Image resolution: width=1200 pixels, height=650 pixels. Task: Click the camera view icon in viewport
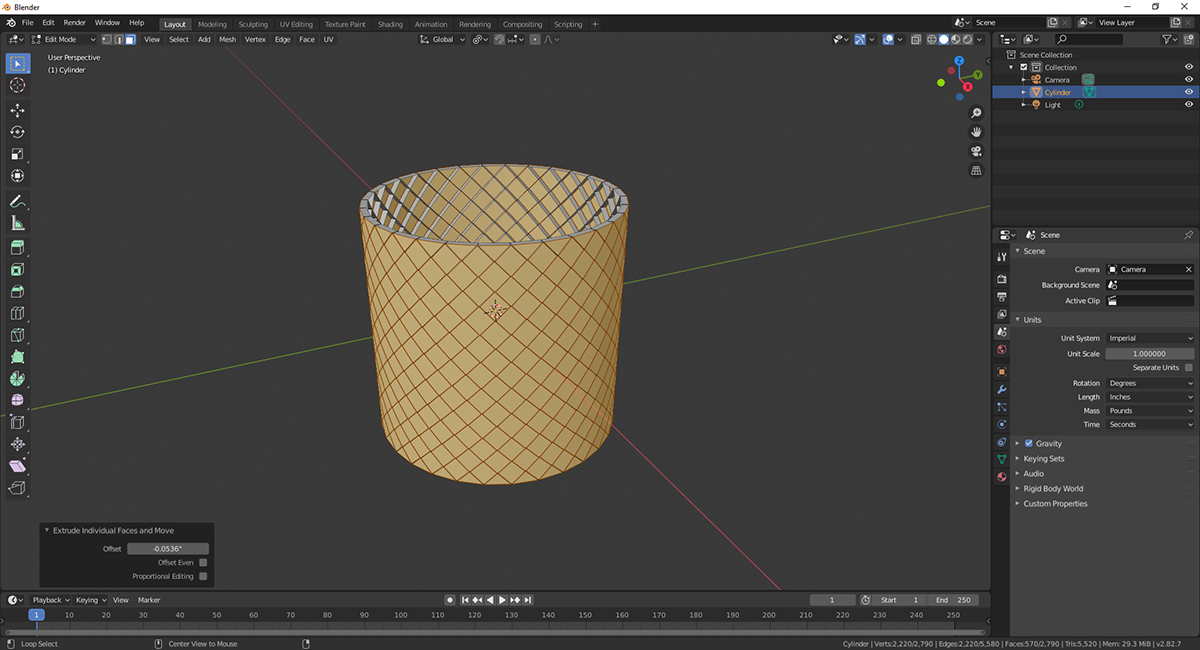point(976,151)
